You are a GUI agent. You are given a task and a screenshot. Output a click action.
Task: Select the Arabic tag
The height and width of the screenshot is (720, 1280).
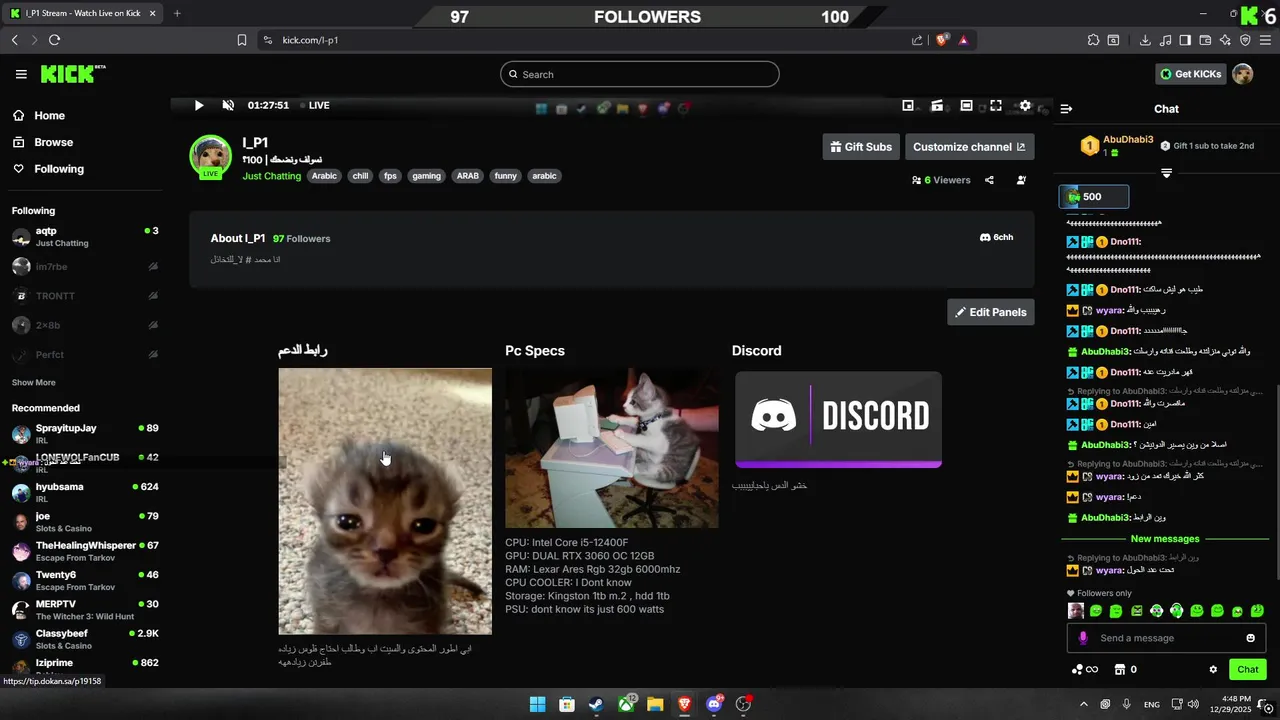click(324, 176)
